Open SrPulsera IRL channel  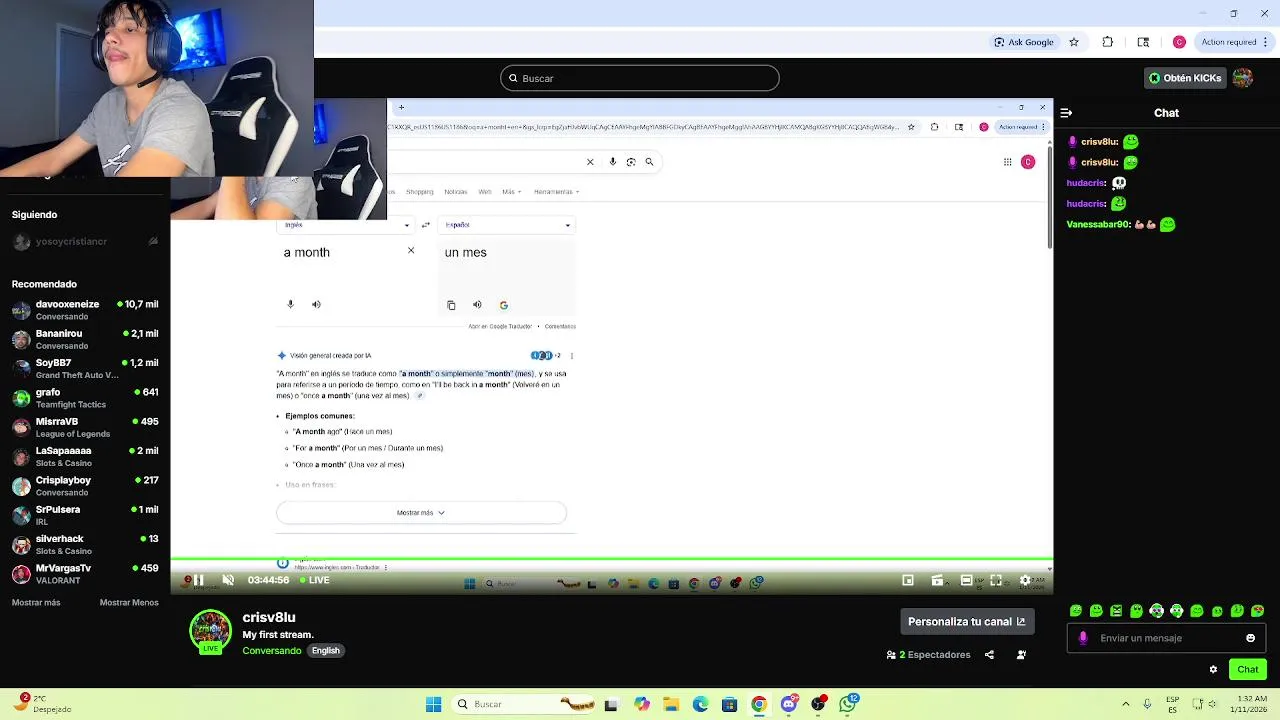85,515
